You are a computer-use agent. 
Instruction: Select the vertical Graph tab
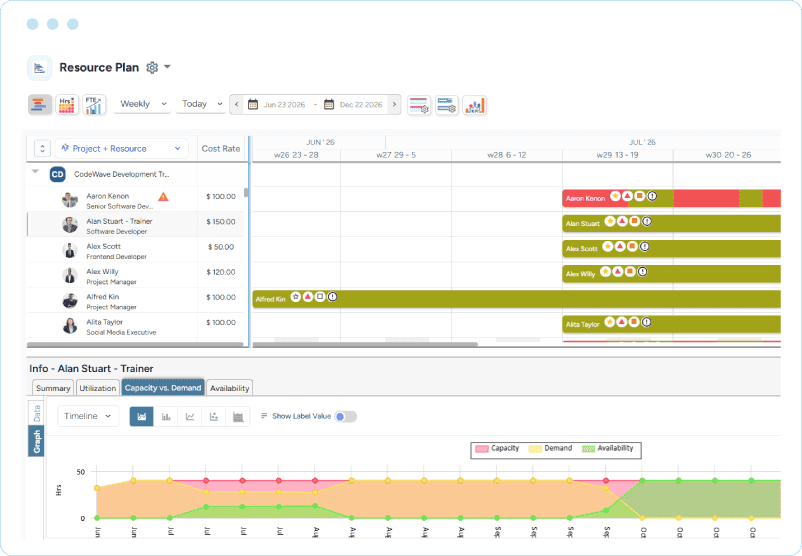[36, 441]
